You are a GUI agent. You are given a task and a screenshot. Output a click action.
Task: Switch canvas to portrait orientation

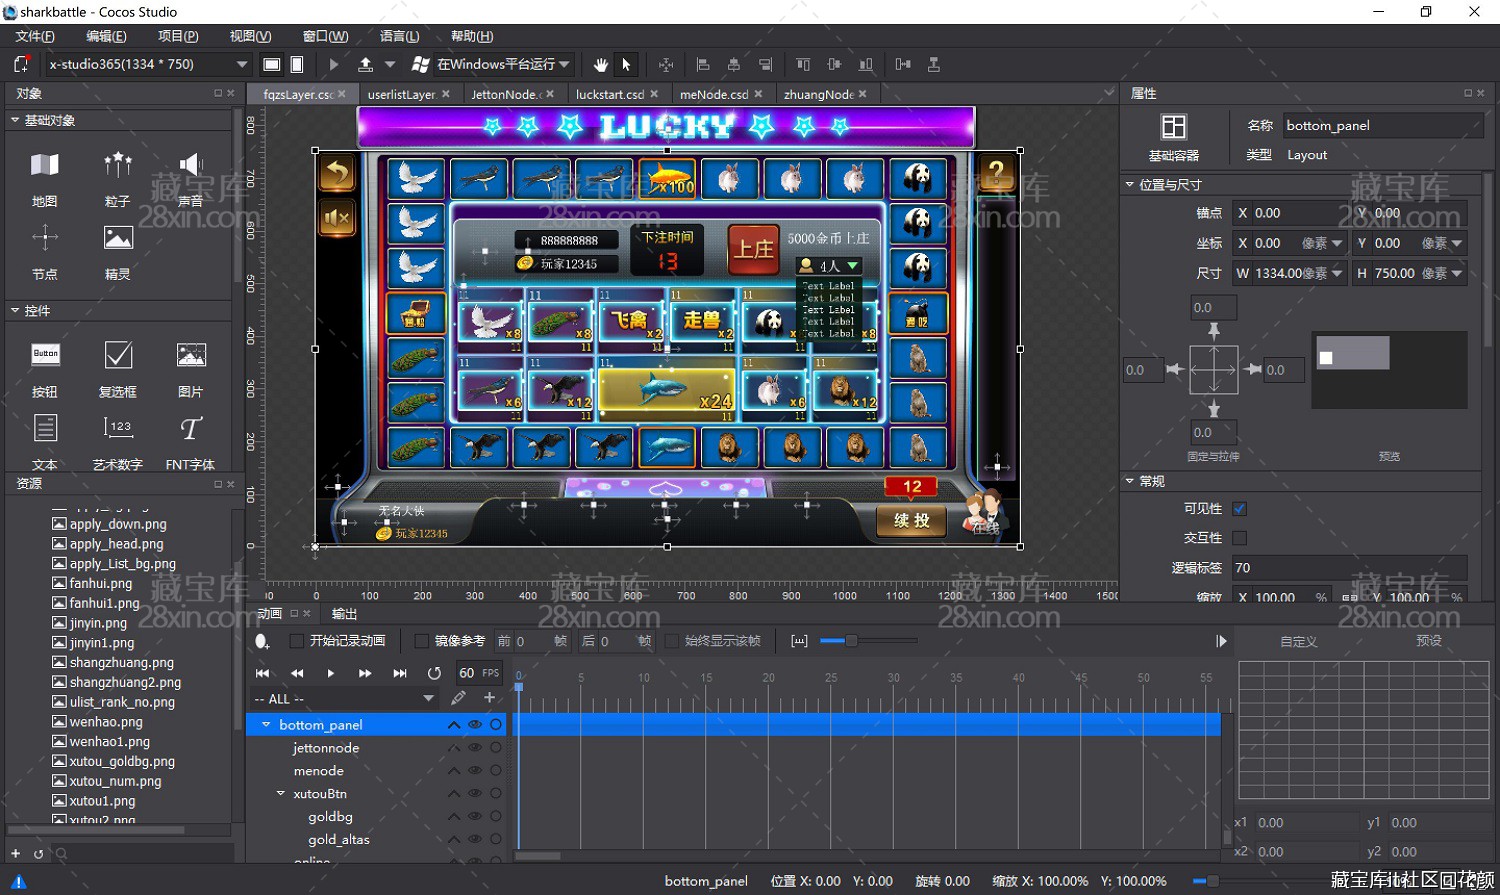pyautogui.click(x=297, y=64)
